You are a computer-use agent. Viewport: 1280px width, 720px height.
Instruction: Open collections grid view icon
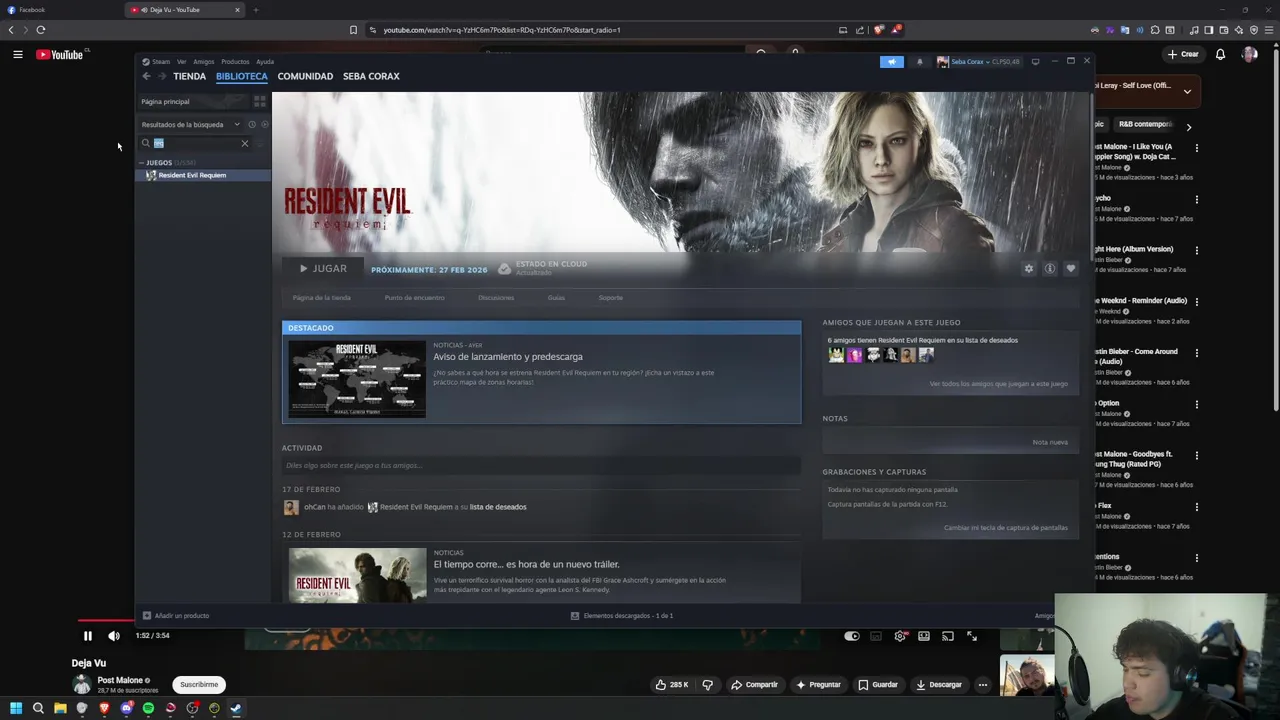(x=260, y=101)
